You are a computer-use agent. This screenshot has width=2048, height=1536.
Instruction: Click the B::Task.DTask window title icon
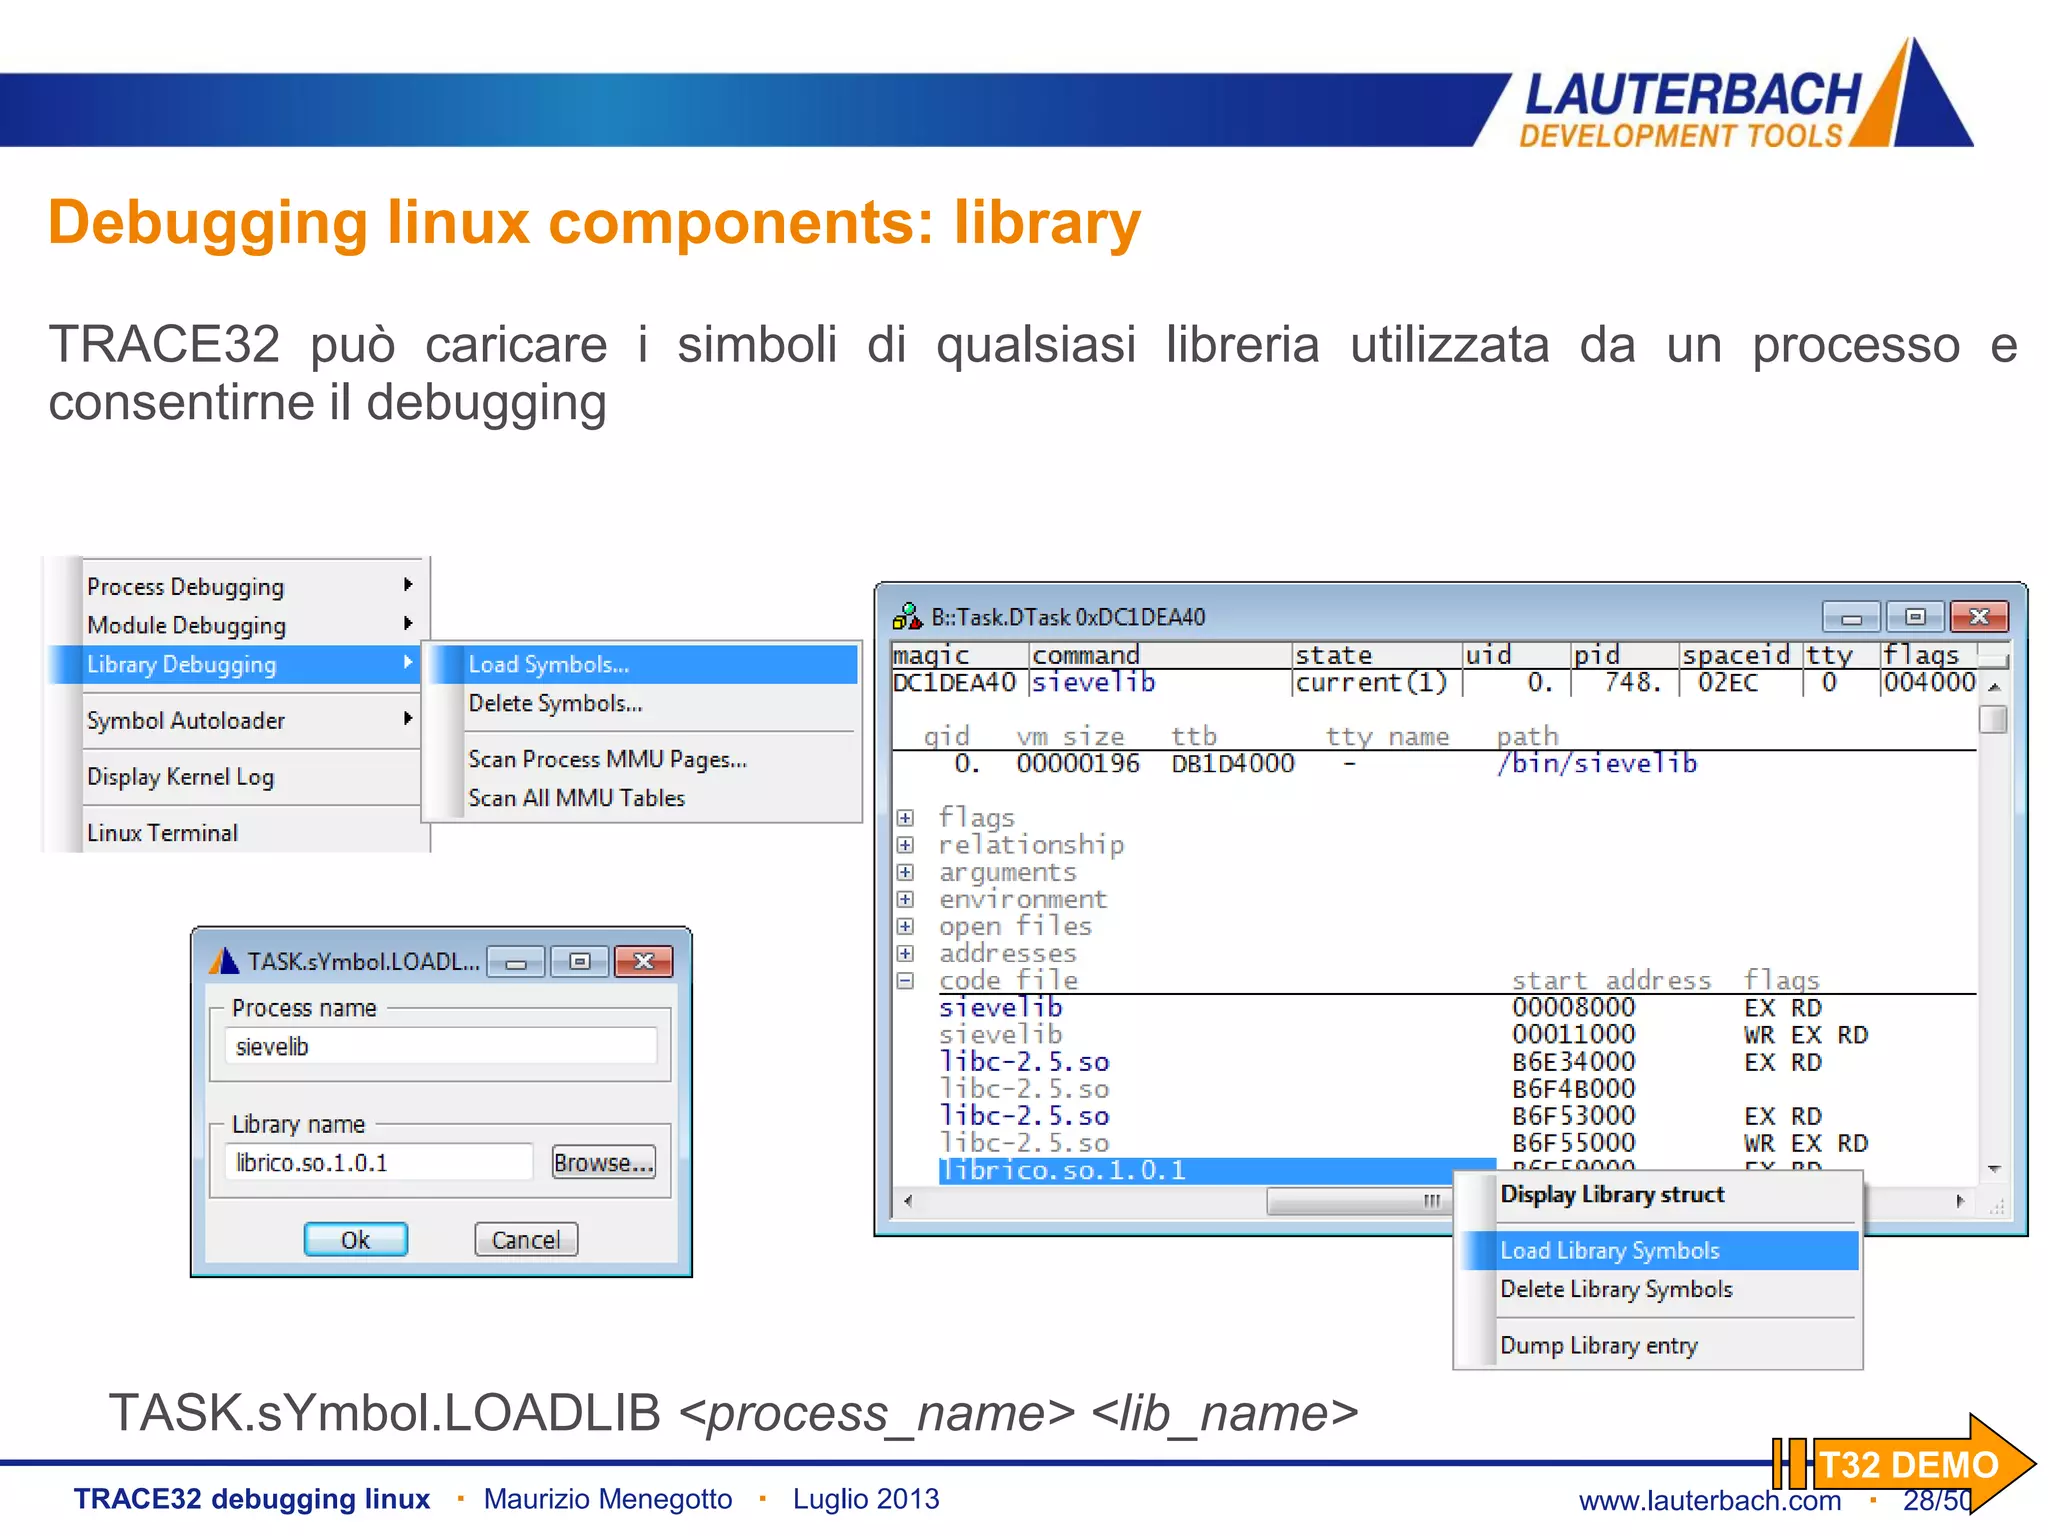(907, 616)
